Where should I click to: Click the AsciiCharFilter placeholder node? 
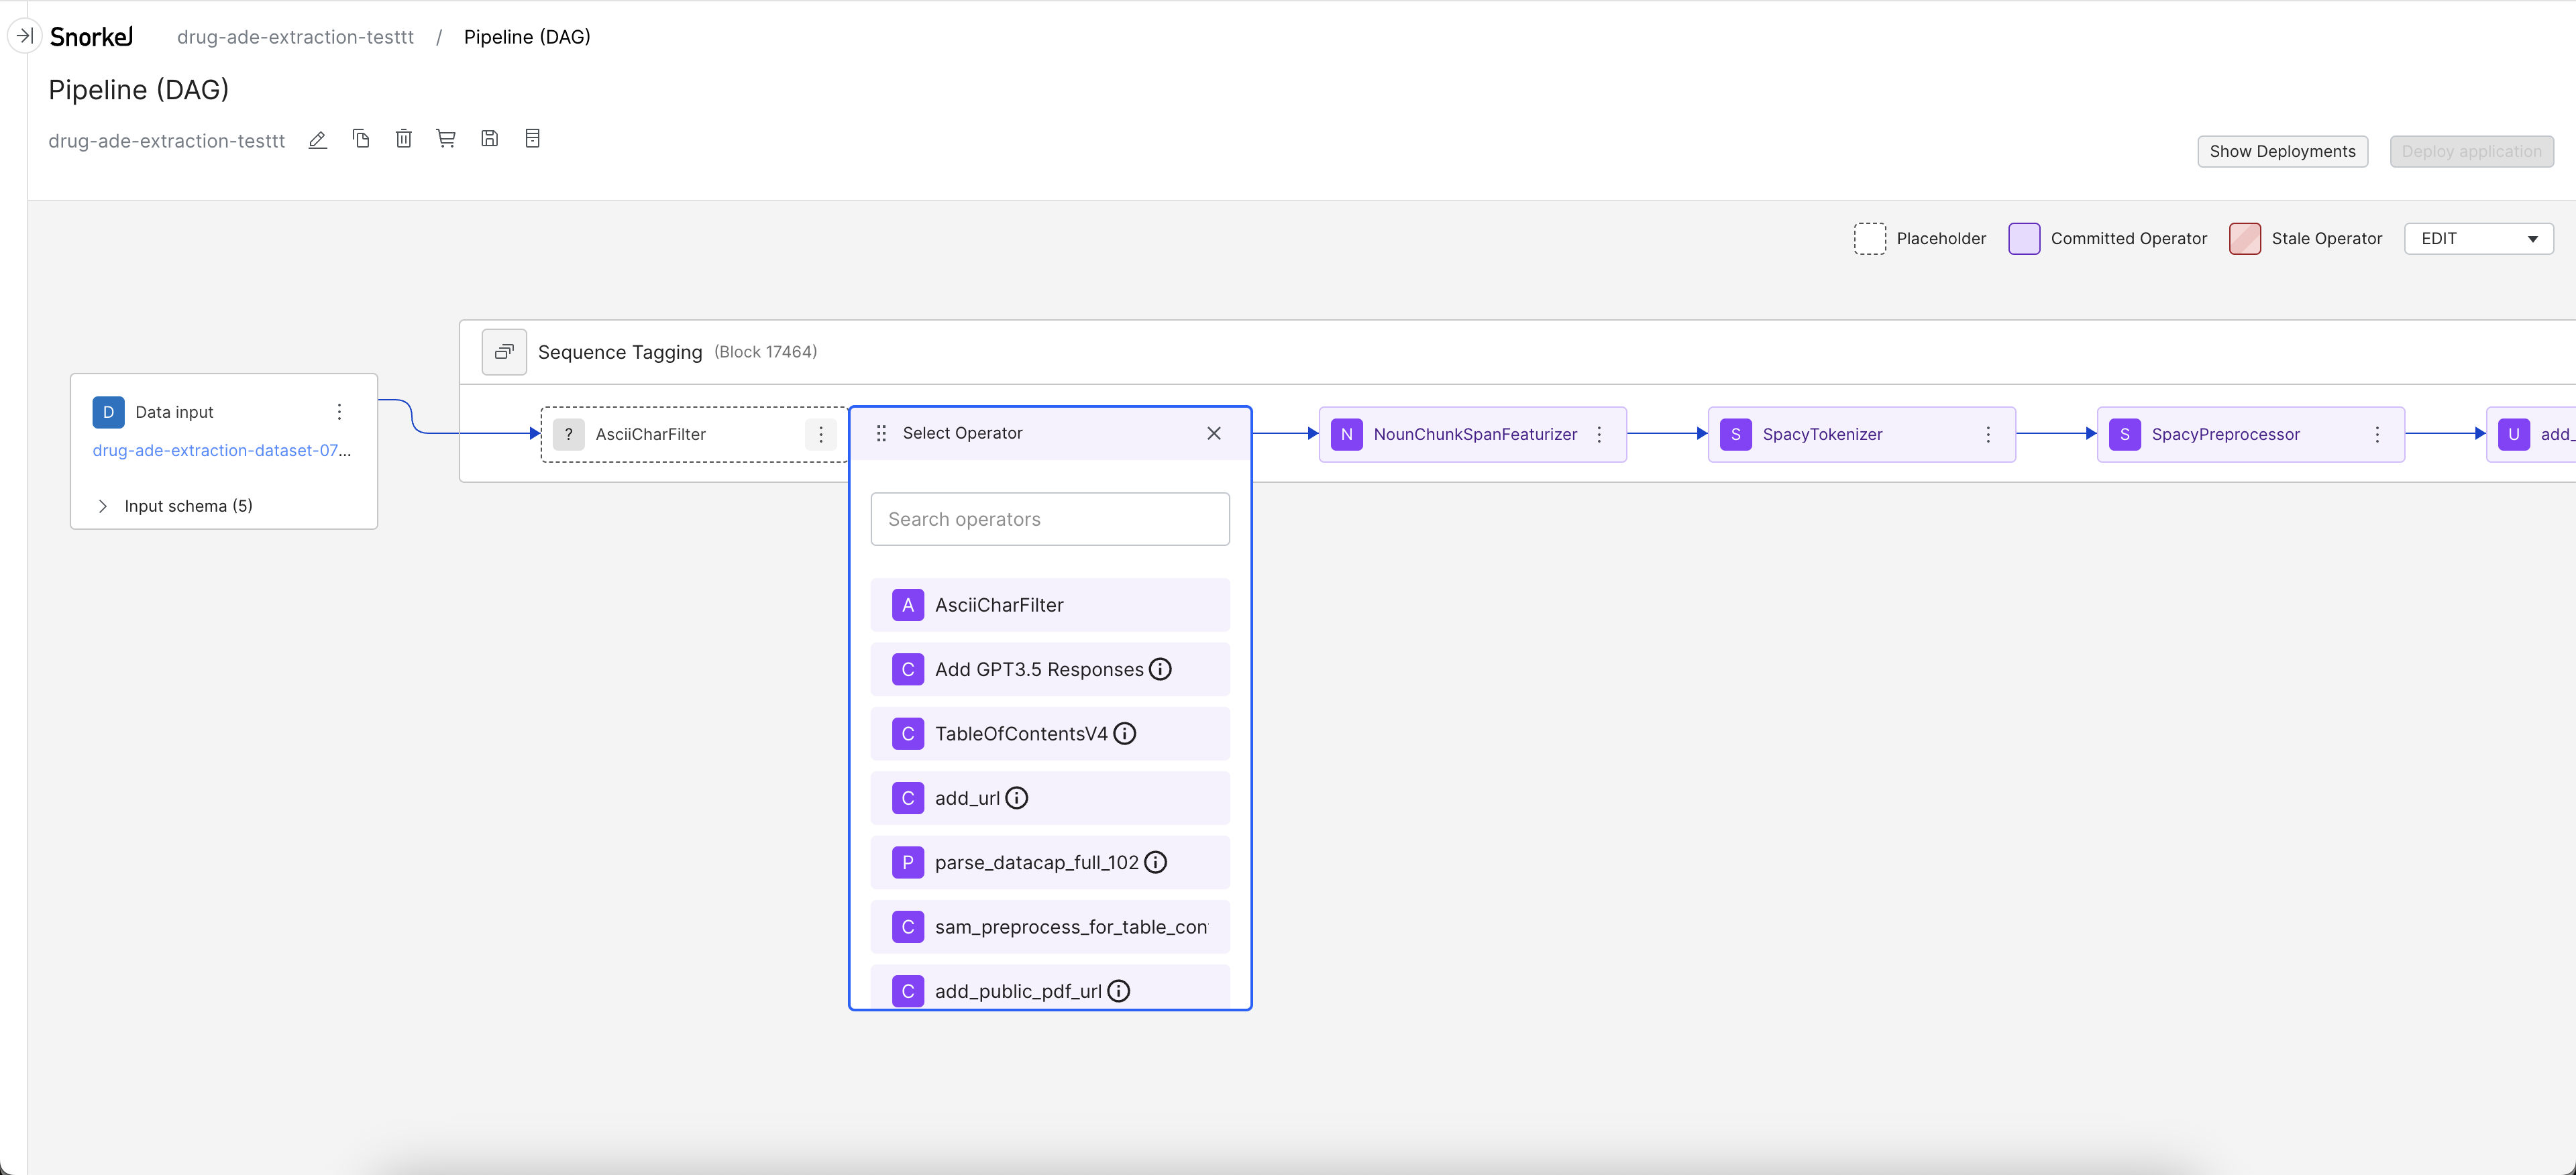tap(695, 434)
